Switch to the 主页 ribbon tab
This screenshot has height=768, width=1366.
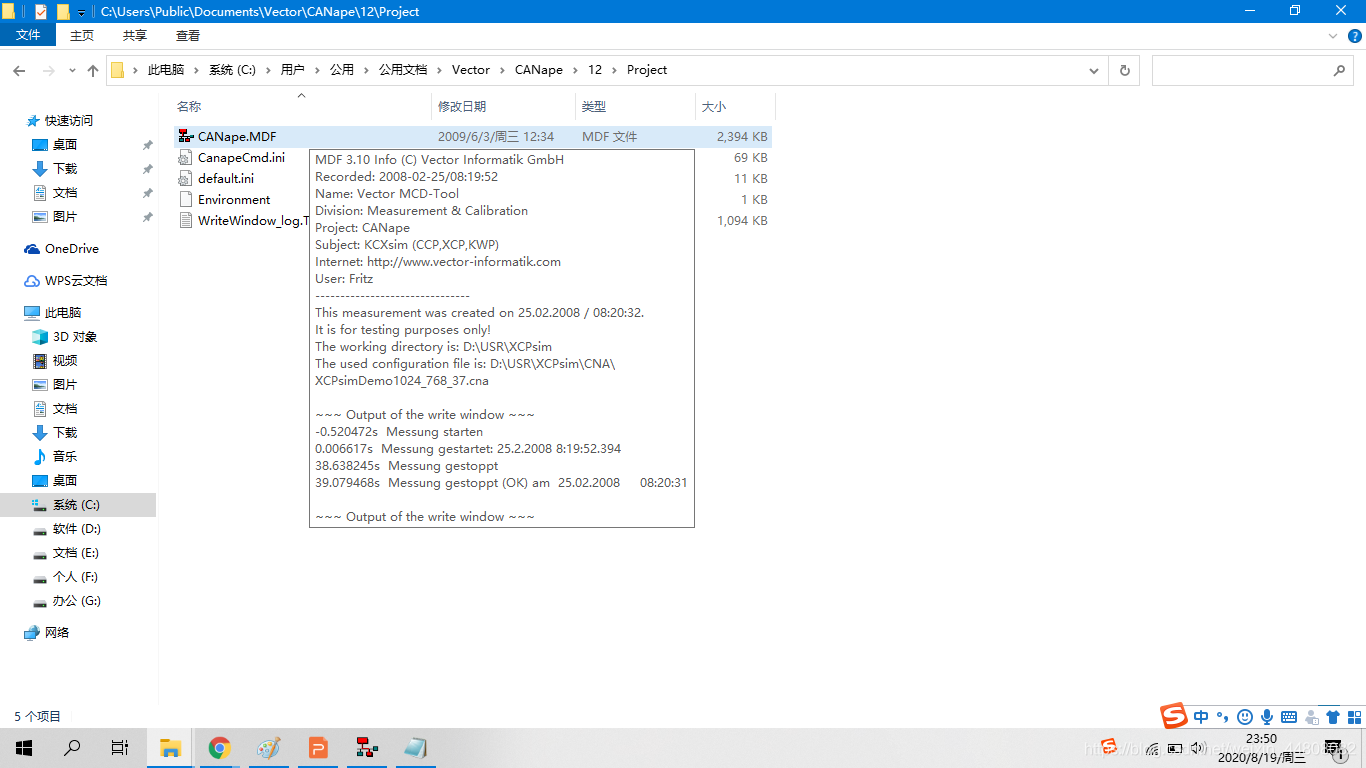[82, 35]
